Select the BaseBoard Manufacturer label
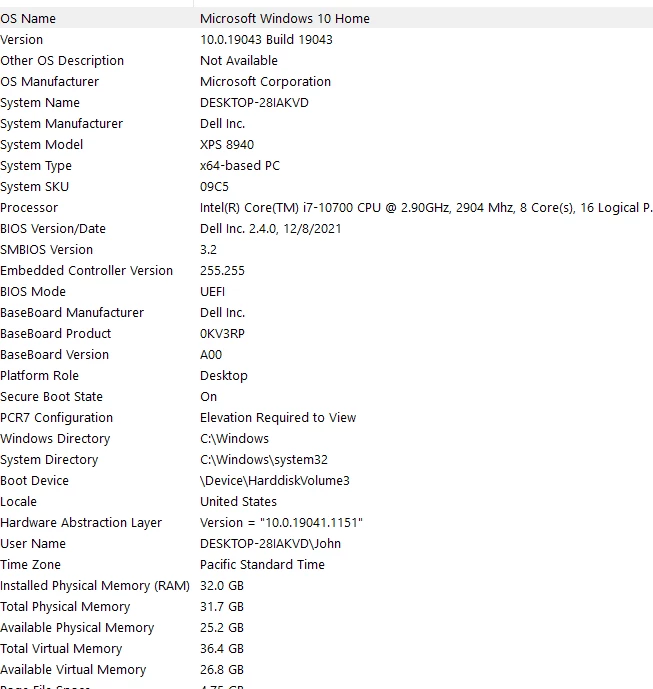653x689 pixels. coord(72,313)
